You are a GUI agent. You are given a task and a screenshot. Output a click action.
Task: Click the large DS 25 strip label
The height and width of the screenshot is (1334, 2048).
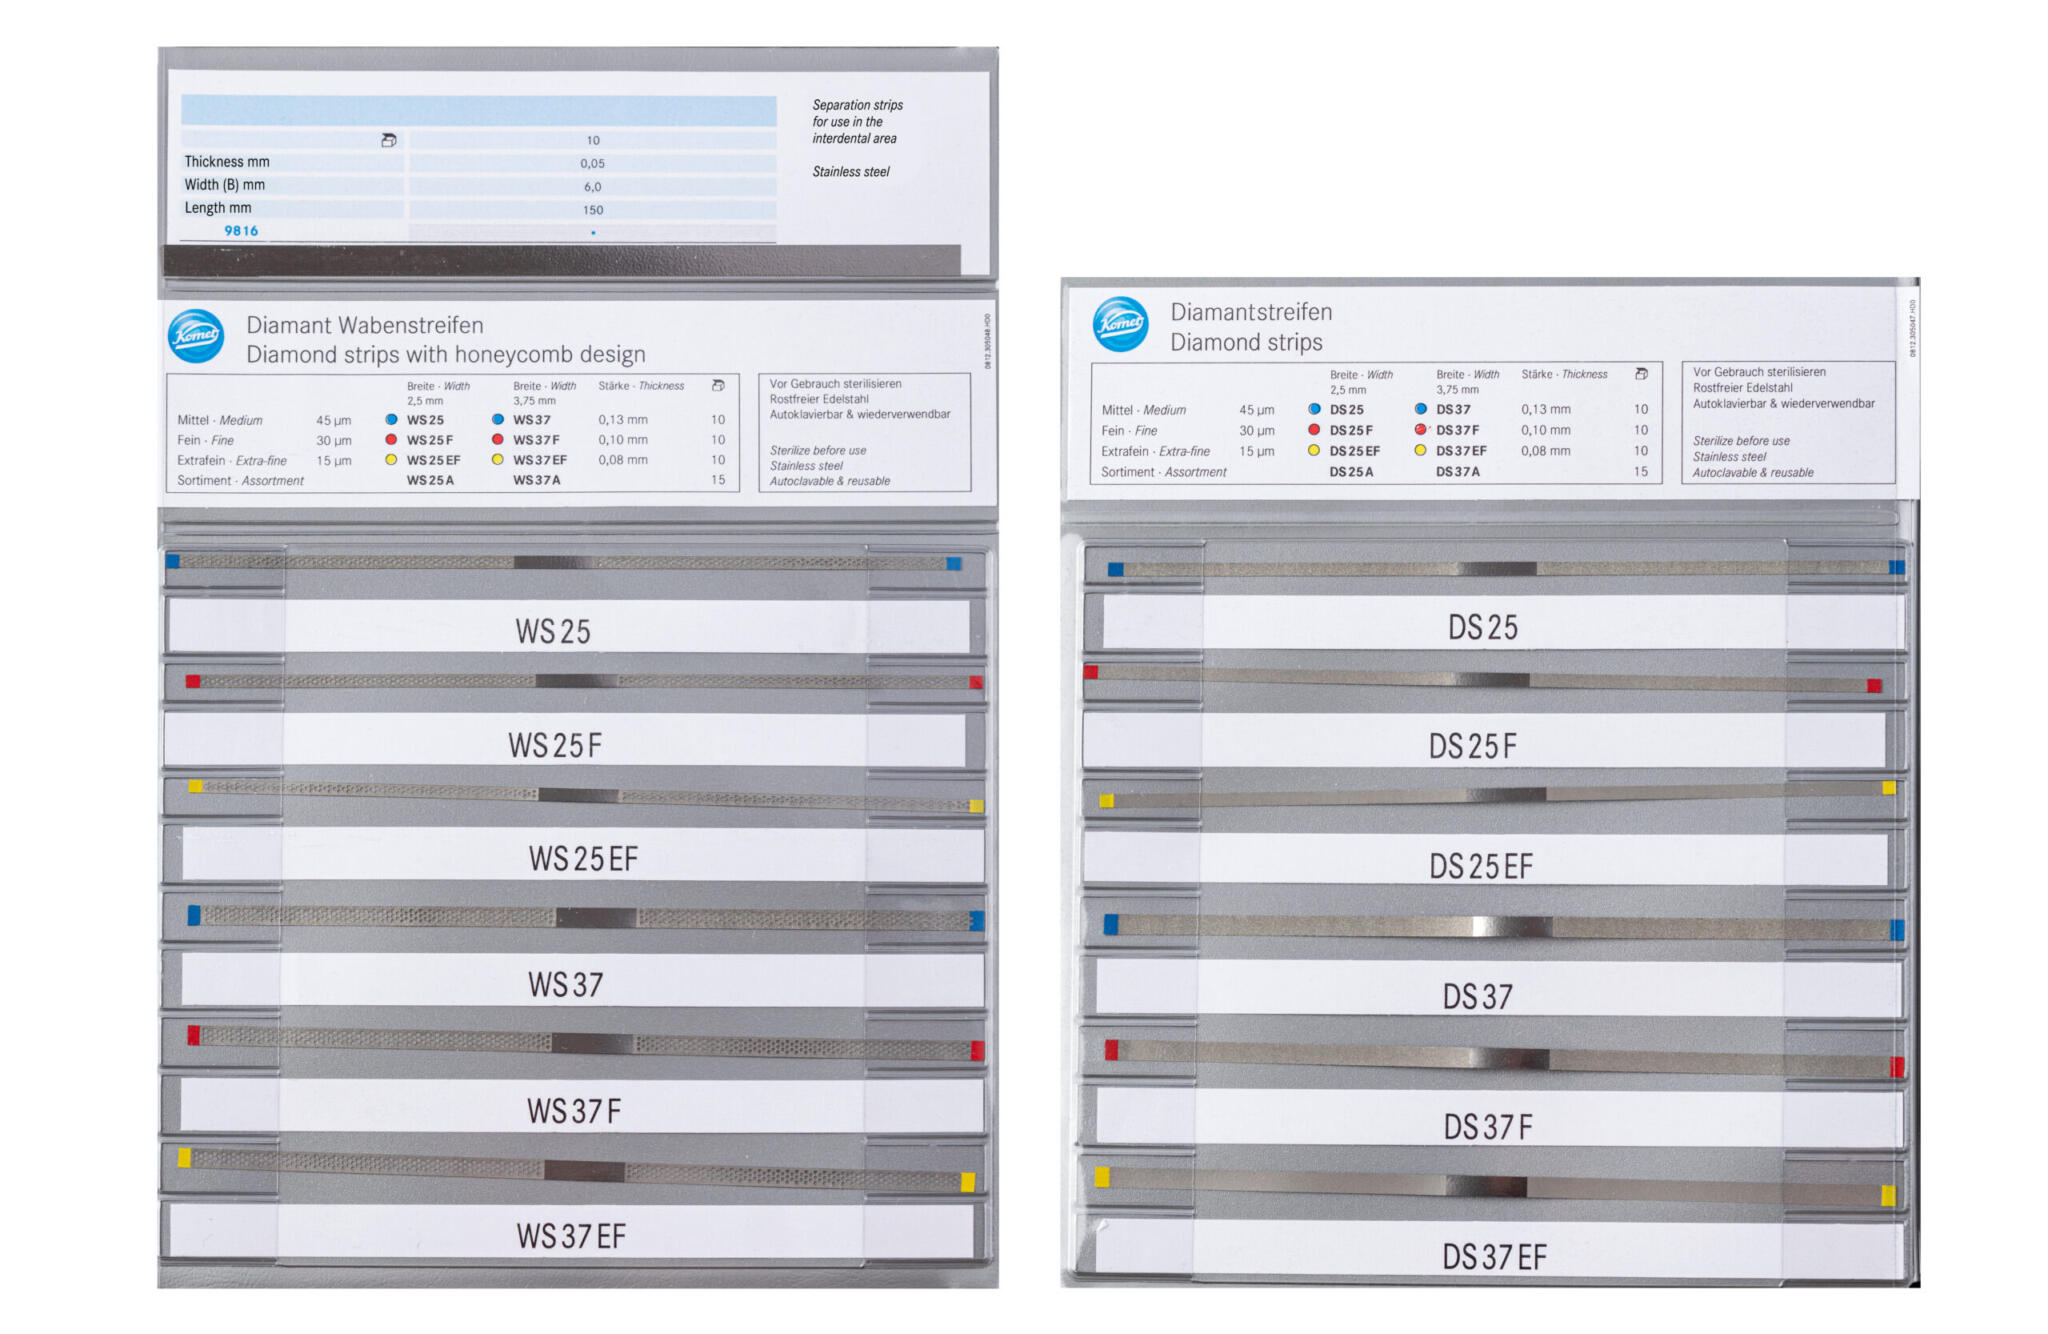tap(1483, 628)
